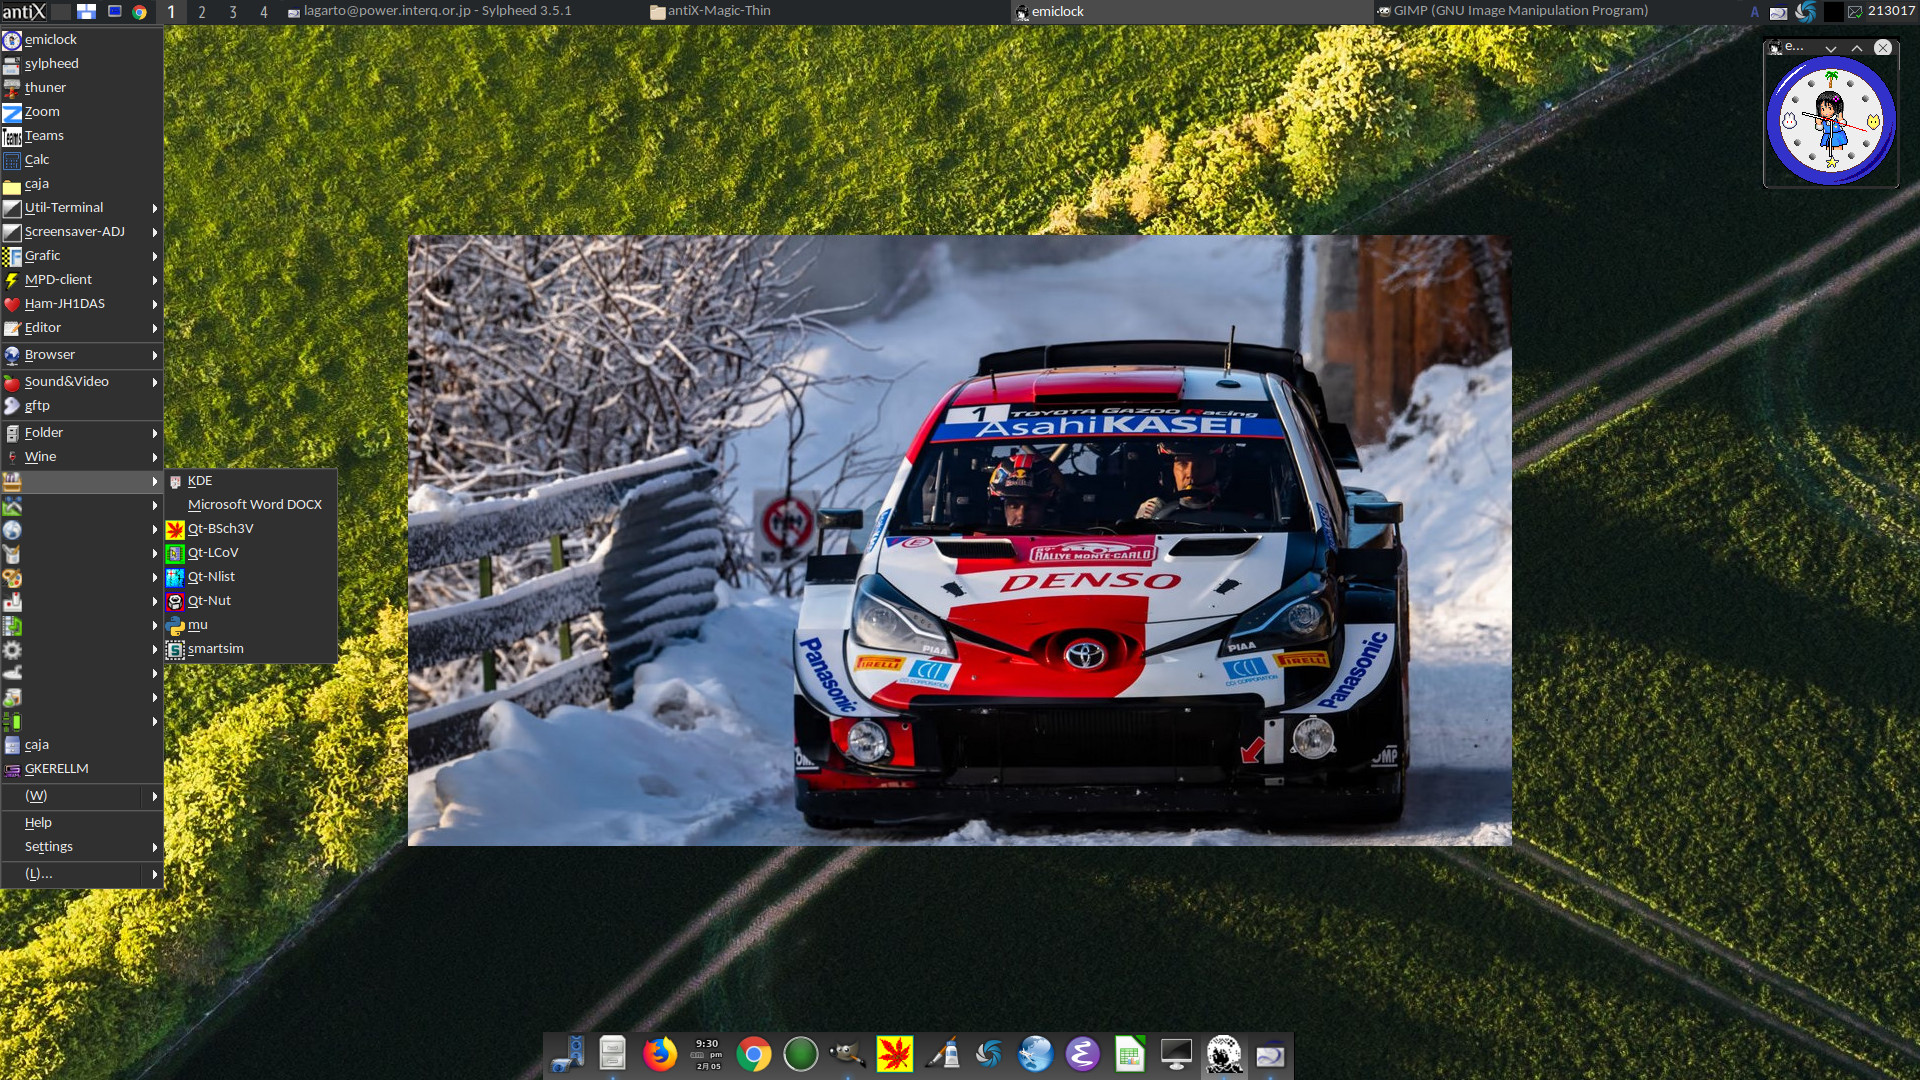Click the Emacs icon in dock
Image resolution: width=1920 pixels, height=1080 pixels.
1082,1054
